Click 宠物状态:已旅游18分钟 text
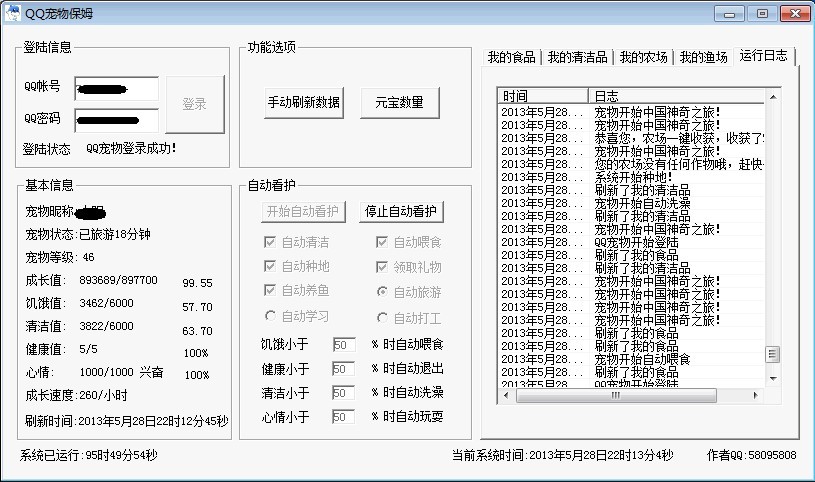This screenshot has height=482, width=815. point(88,234)
